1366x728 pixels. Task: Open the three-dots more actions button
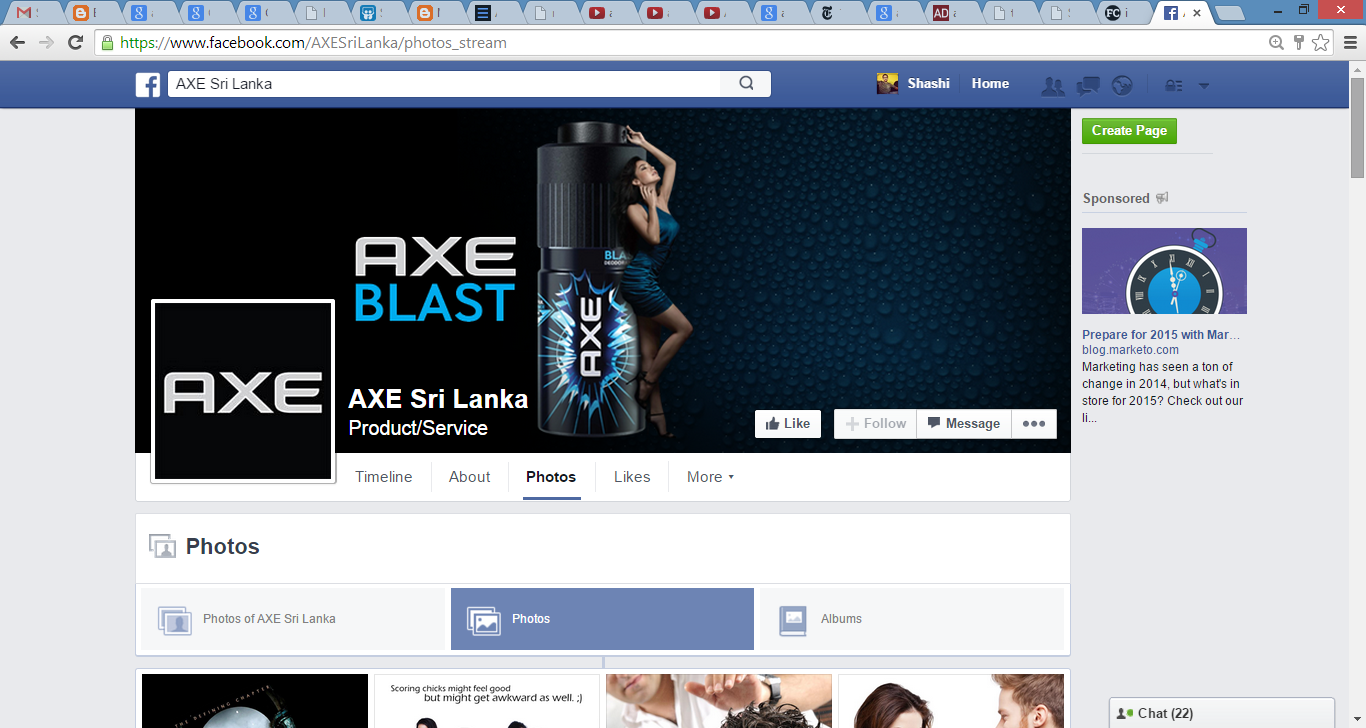(1034, 424)
